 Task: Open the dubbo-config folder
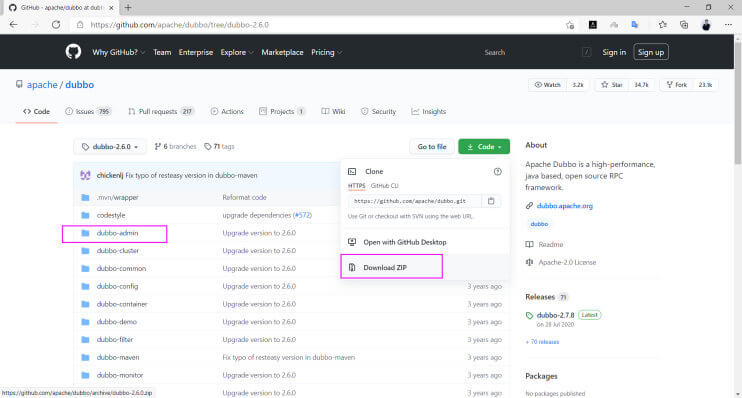[x=117, y=286]
